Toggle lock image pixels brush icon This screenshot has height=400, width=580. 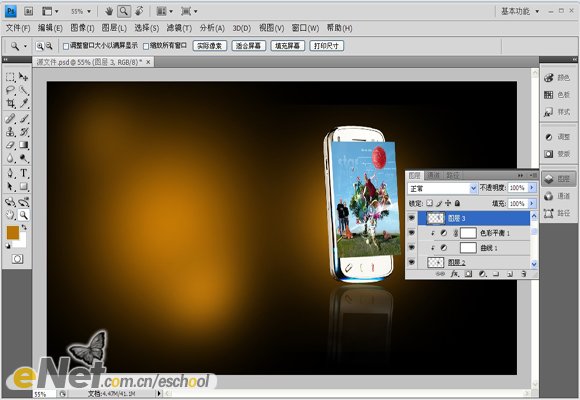(x=439, y=203)
